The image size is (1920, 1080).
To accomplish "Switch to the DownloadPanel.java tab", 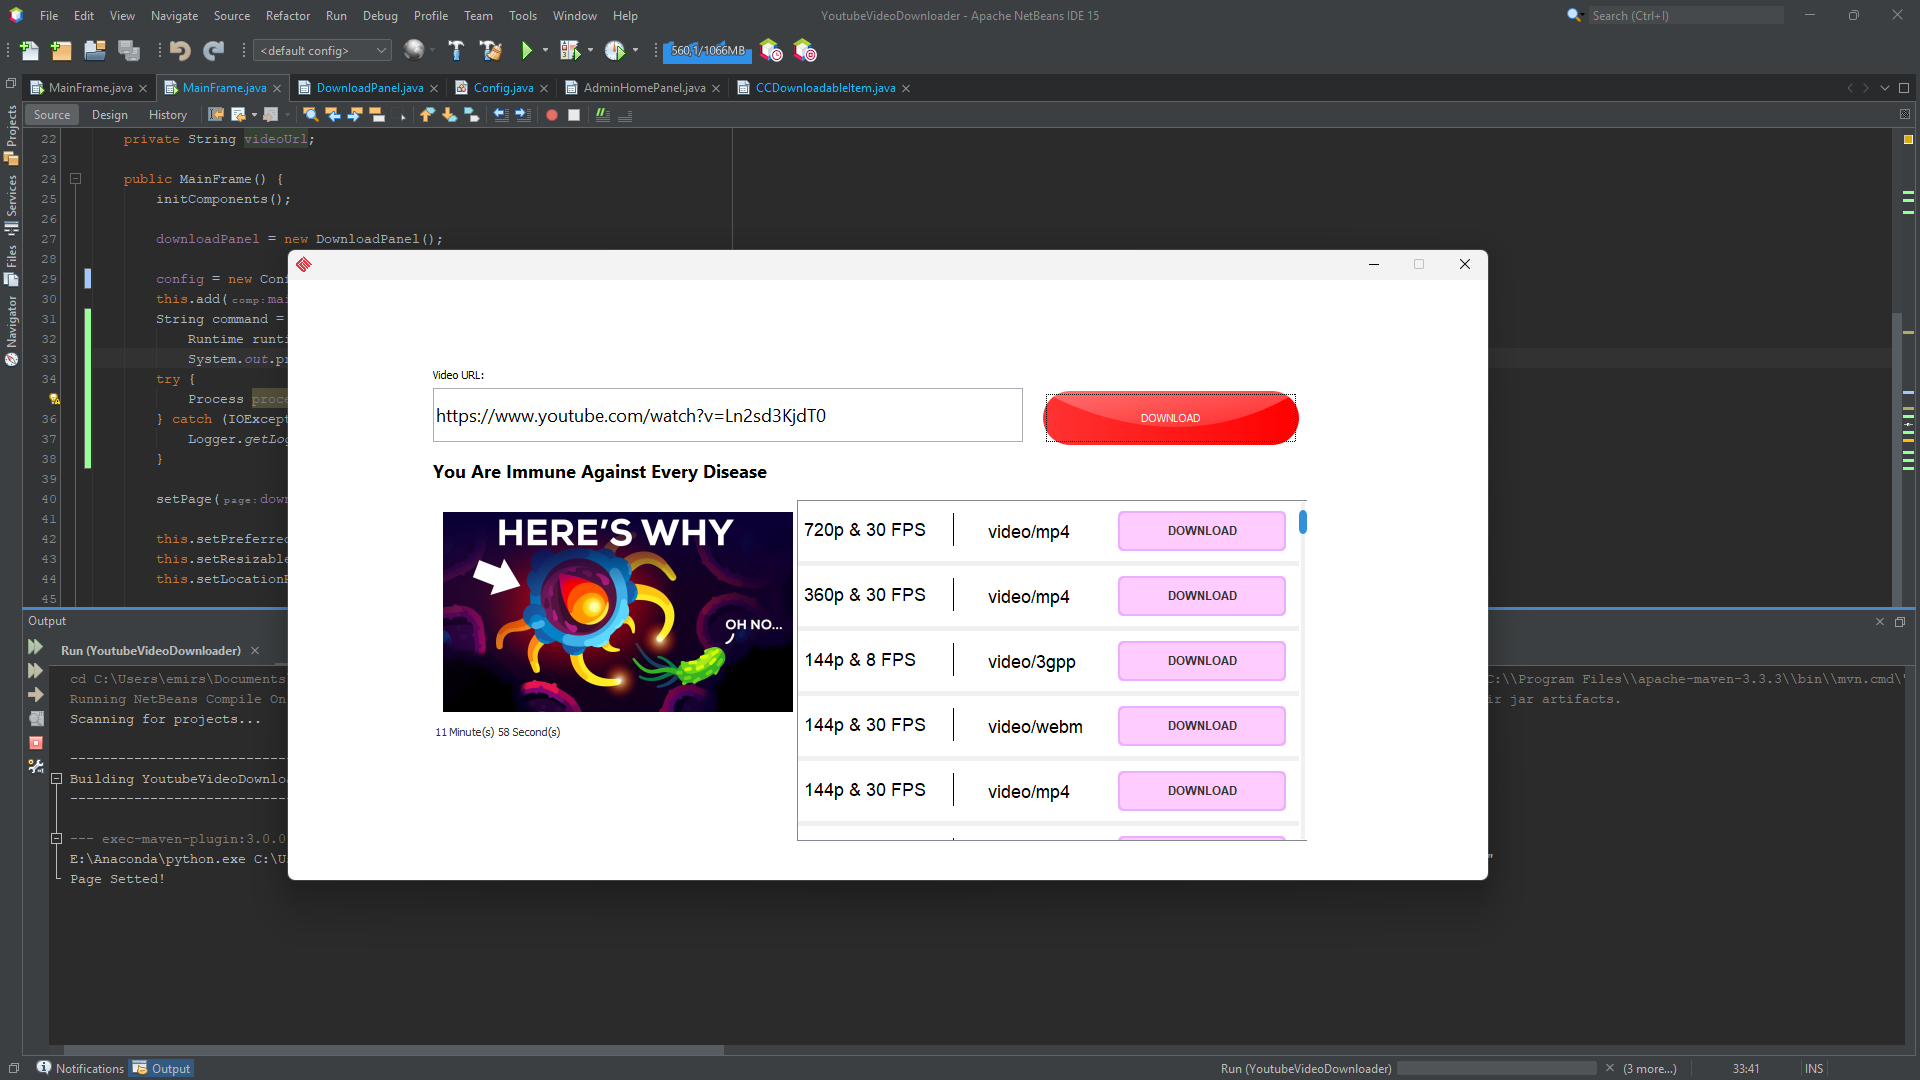I will pos(369,88).
